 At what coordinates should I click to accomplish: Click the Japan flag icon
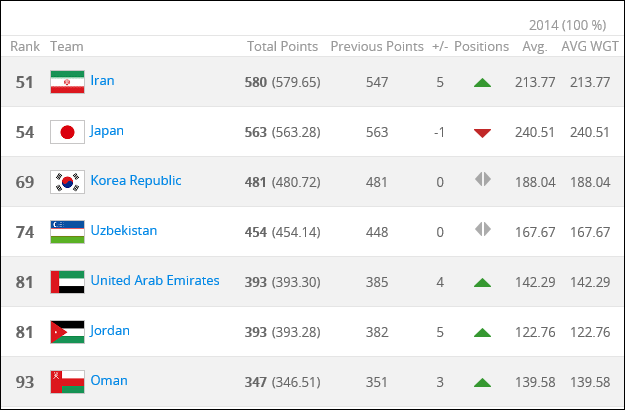pyautogui.click(x=67, y=132)
